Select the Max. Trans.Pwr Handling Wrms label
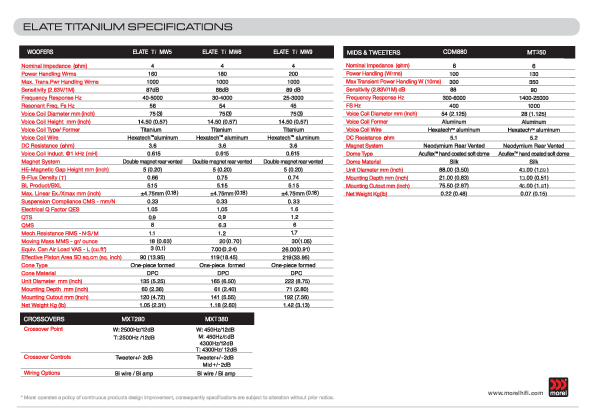The image size is (595, 420). point(60,82)
